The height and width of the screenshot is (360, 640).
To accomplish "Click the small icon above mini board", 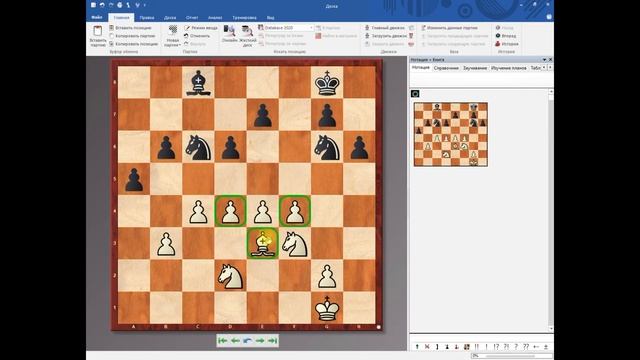I will click(415, 94).
